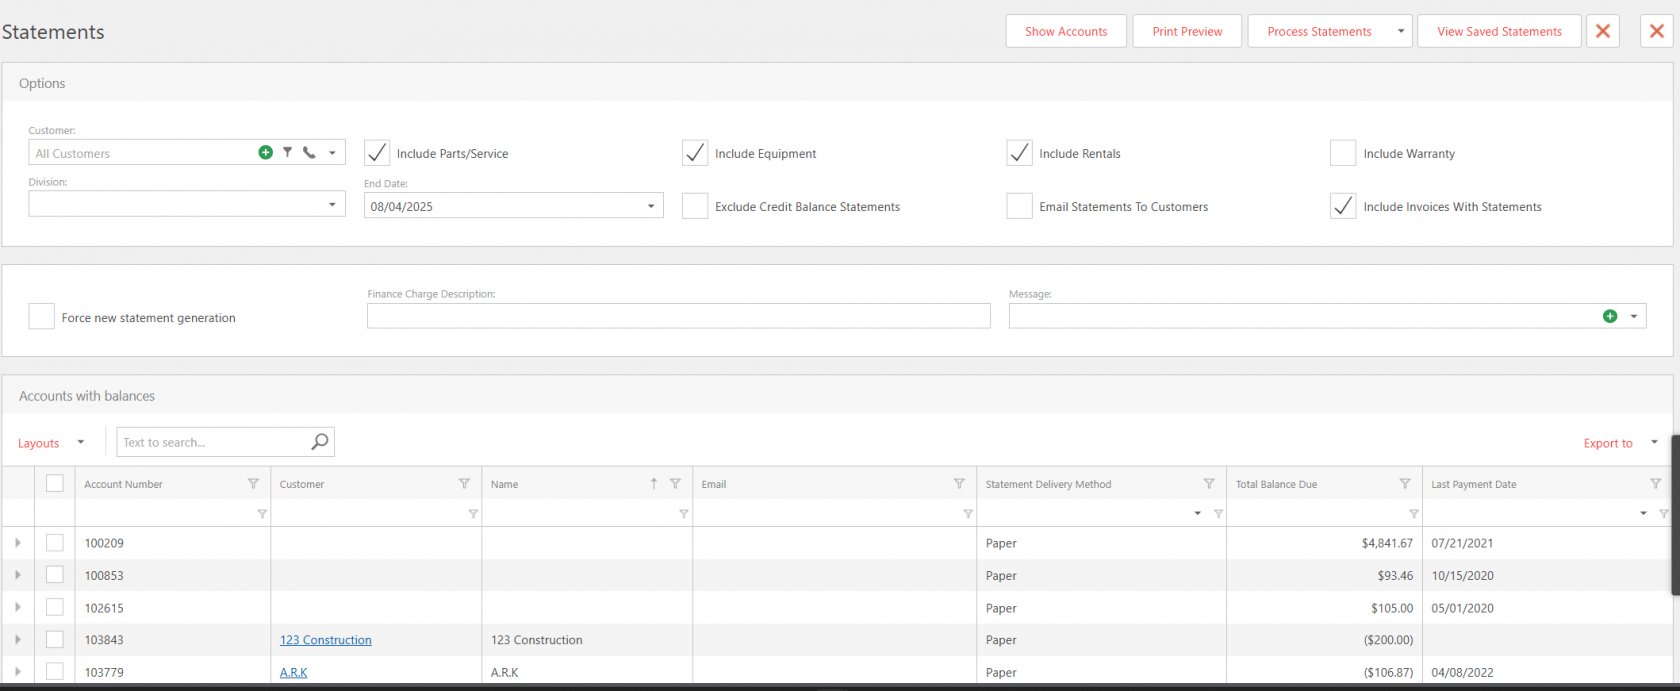Click Name column sort ascending arrow
This screenshot has width=1680, height=691.
654,484
